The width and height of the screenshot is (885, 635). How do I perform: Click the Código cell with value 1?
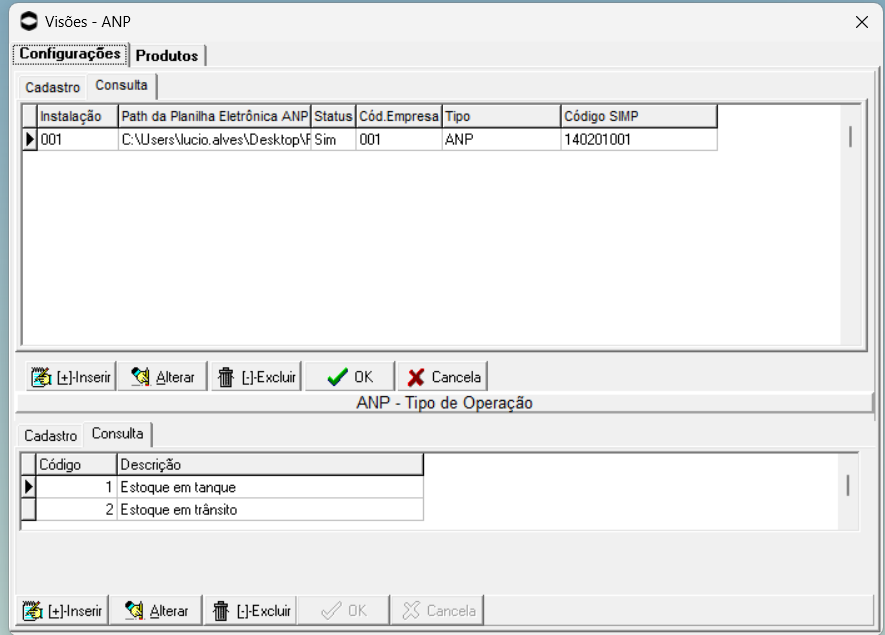coord(76,487)
